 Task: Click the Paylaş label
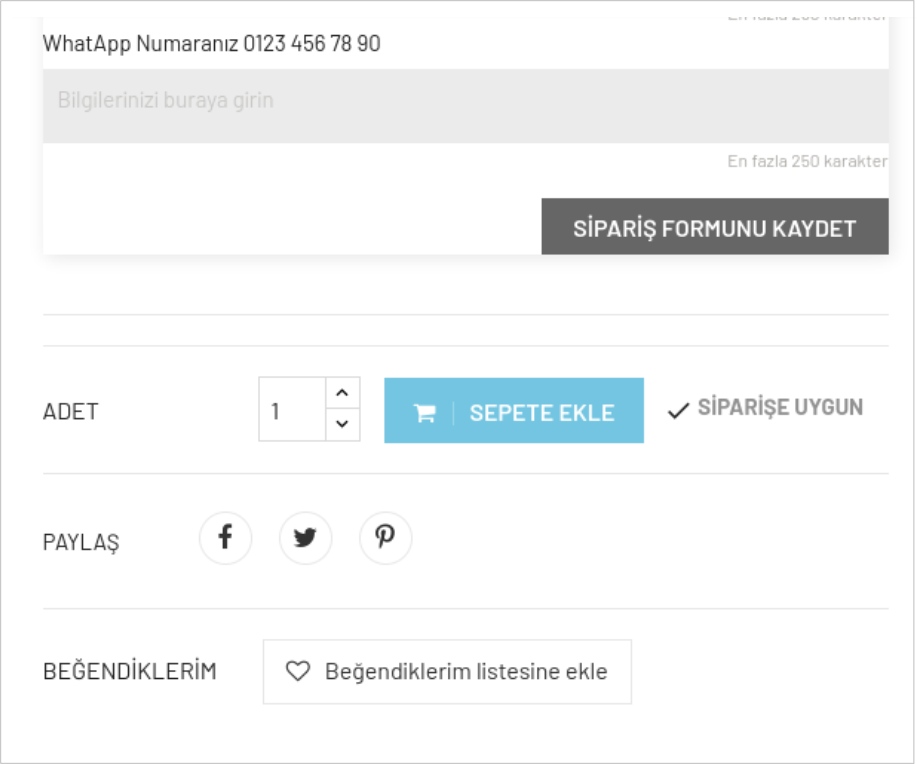81,542
